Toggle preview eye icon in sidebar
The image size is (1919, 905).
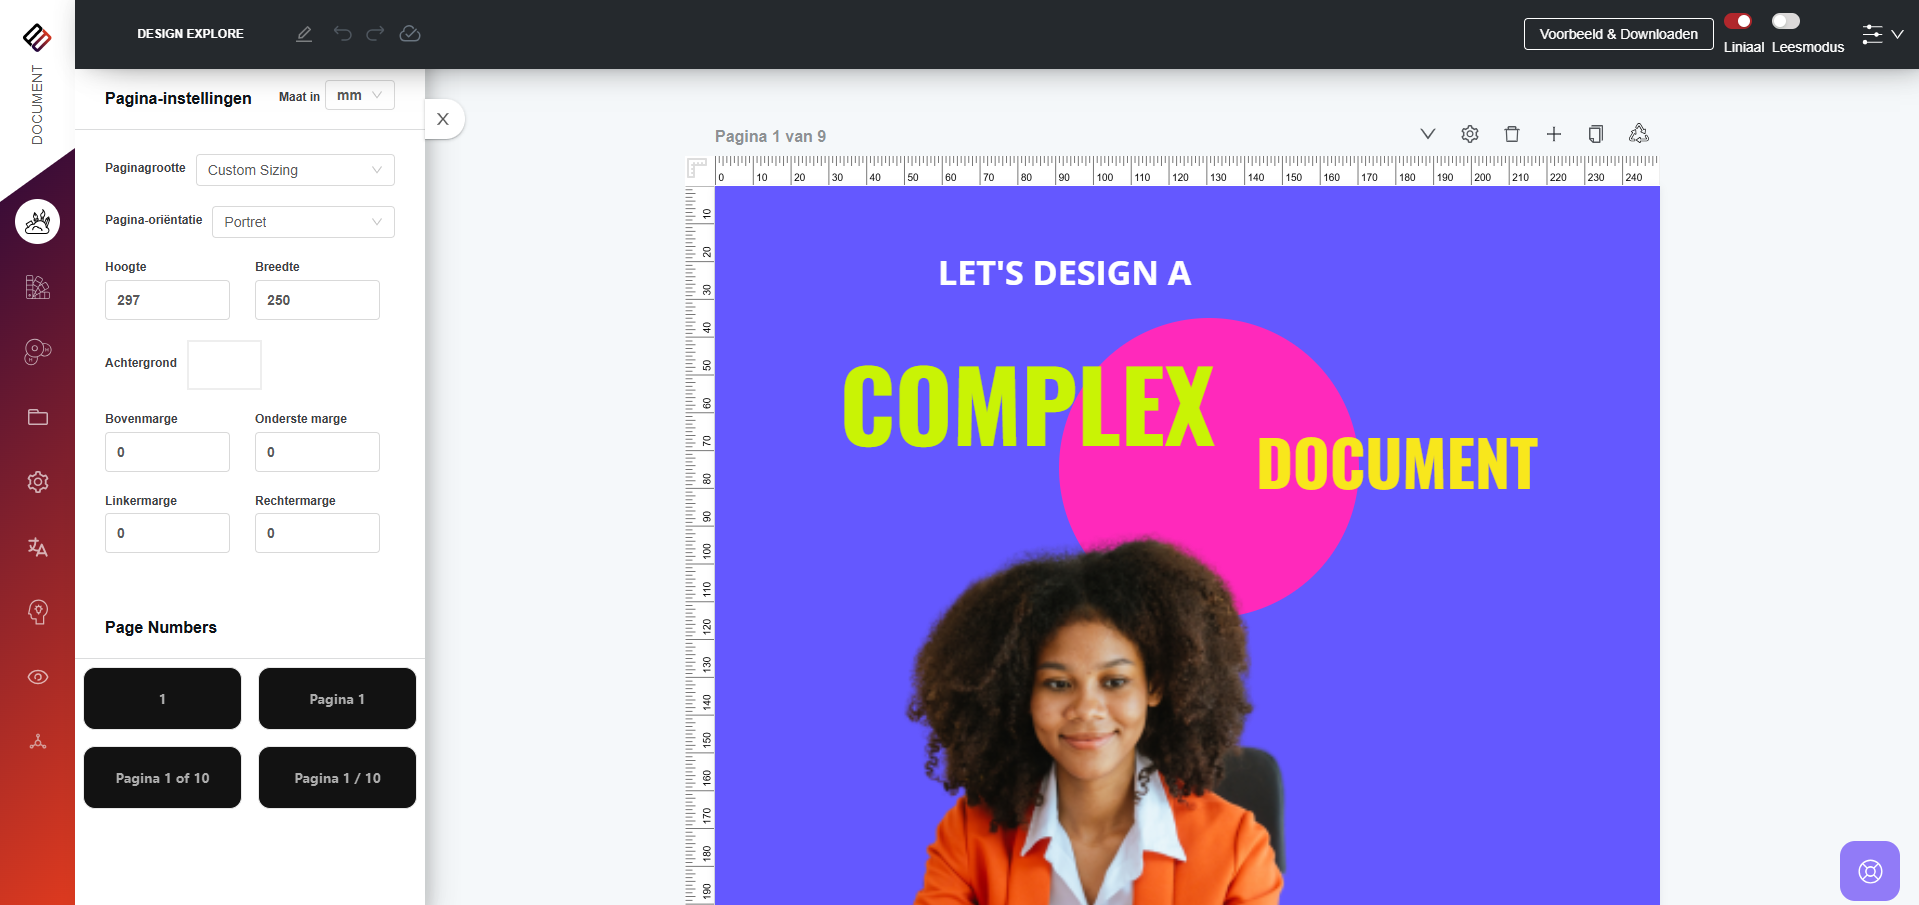(38, 677)
